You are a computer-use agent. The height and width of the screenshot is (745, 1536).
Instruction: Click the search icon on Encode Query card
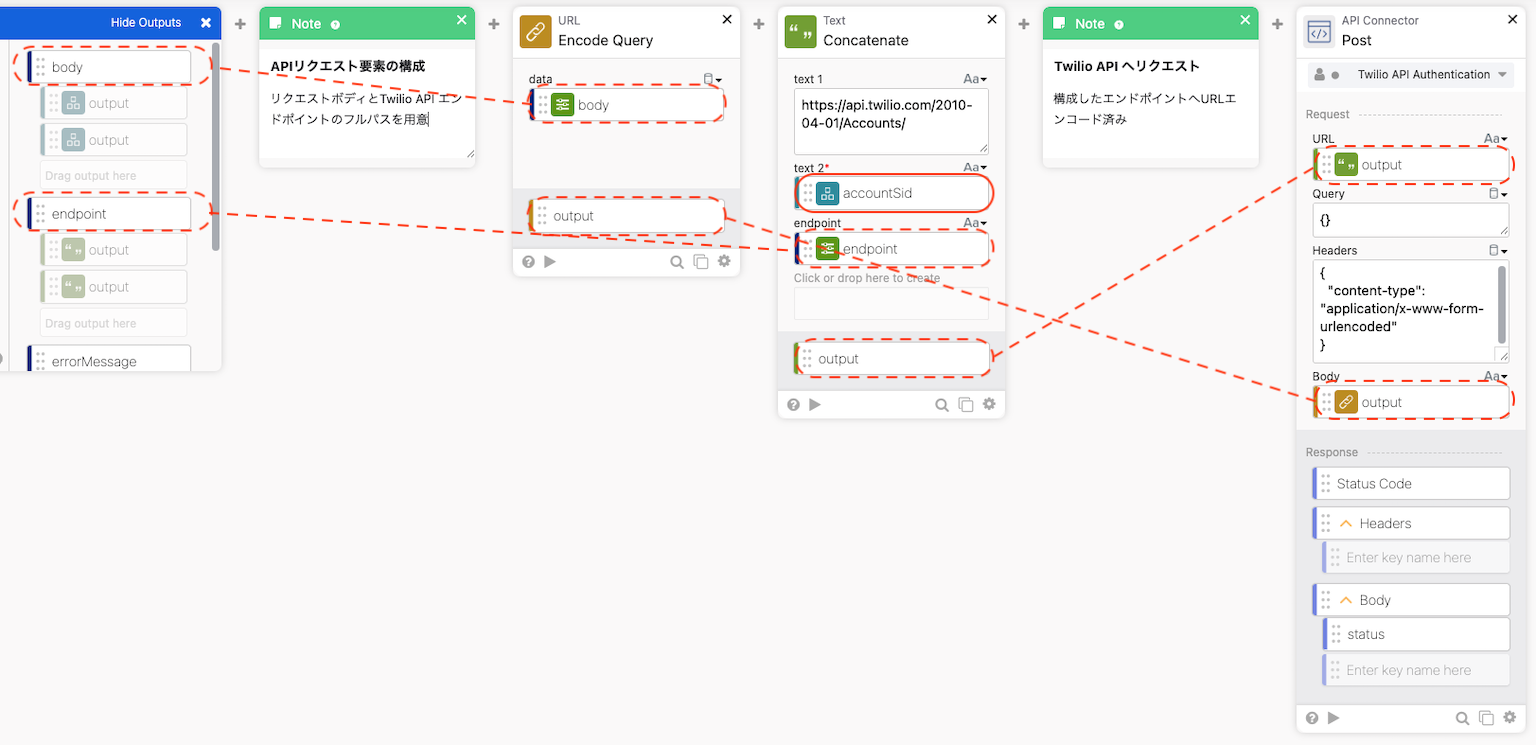[677, 262]
